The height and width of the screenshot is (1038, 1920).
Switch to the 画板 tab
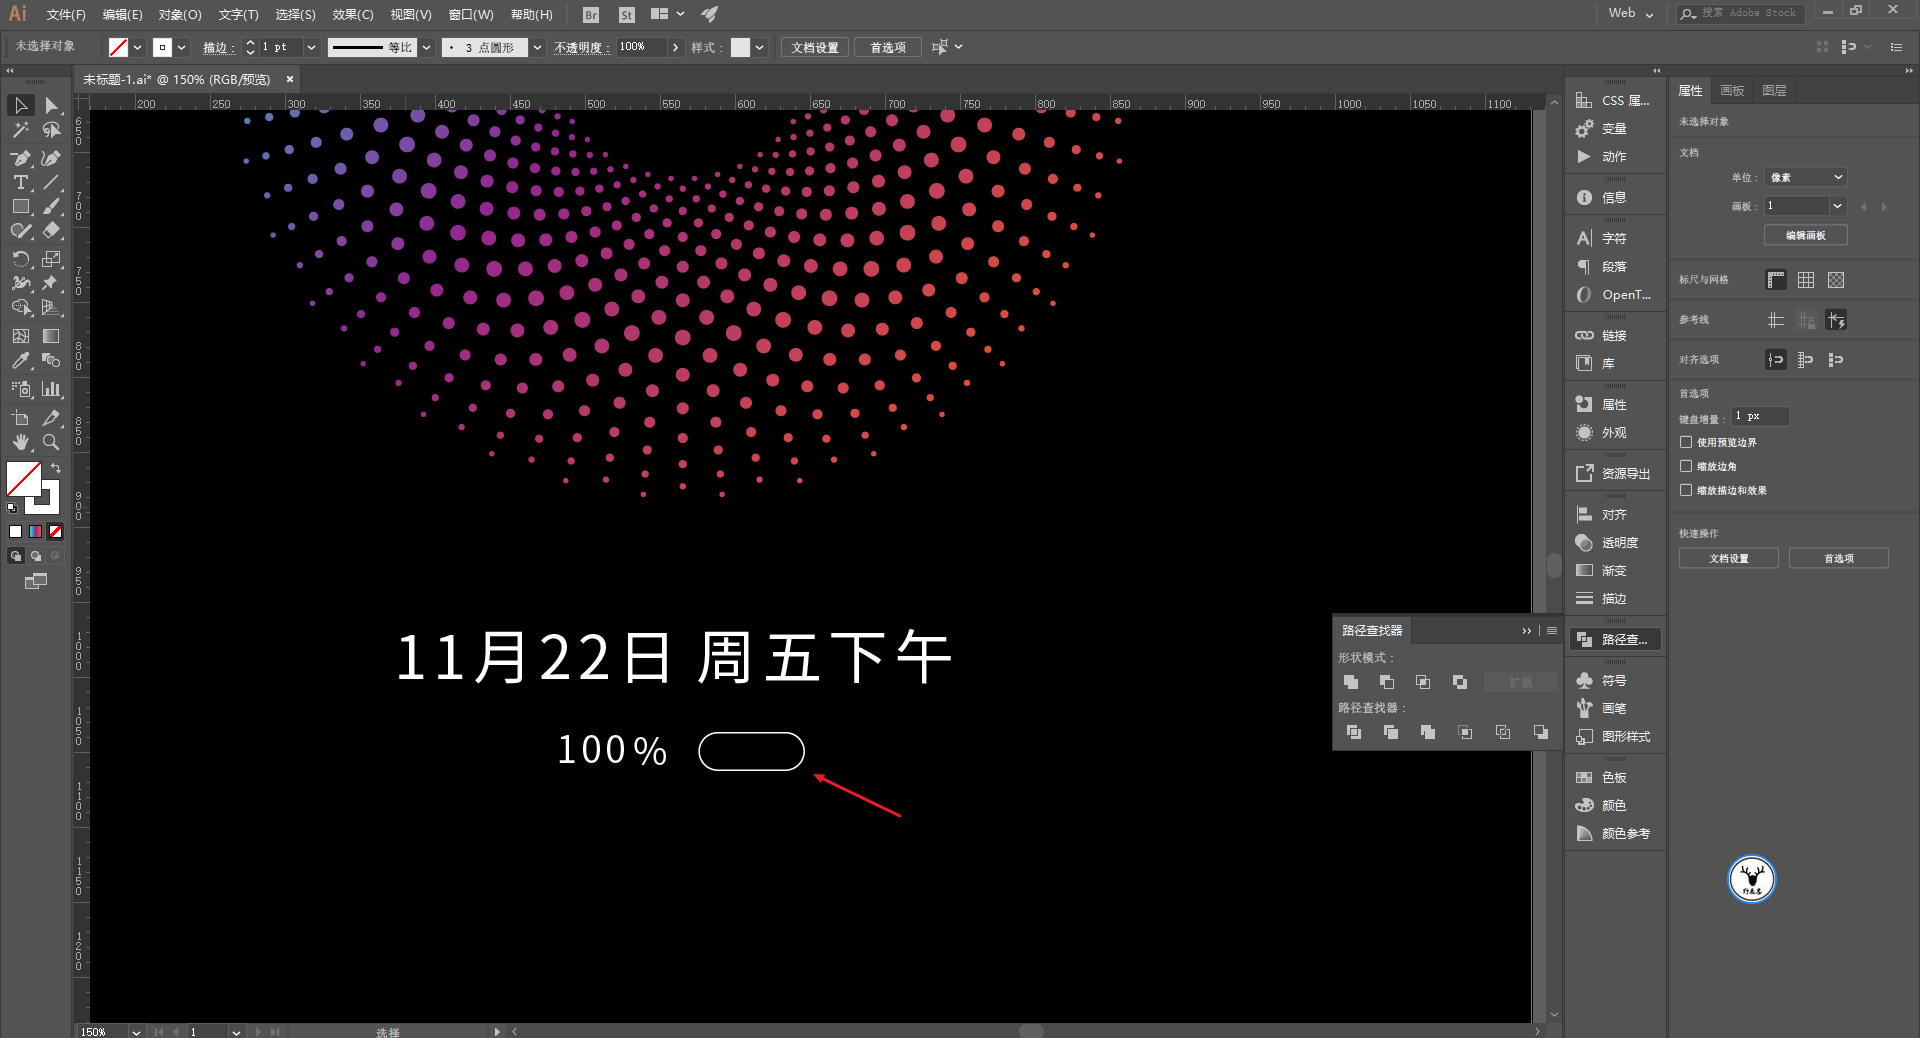click(x=1732, y=90)
